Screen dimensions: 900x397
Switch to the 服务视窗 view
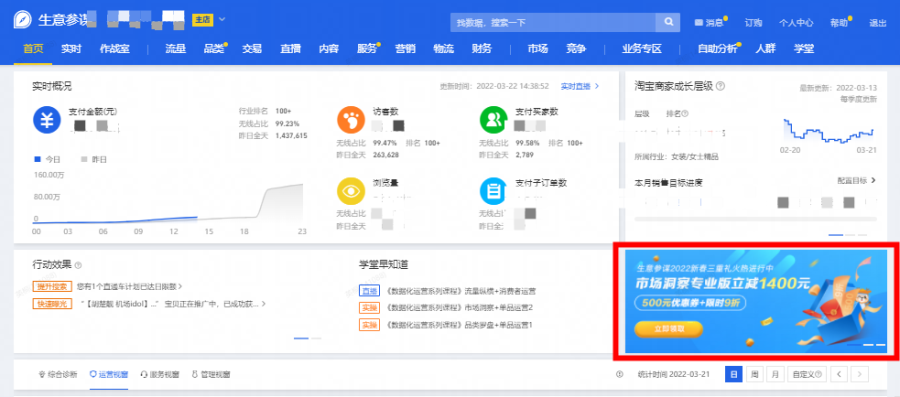160,375
